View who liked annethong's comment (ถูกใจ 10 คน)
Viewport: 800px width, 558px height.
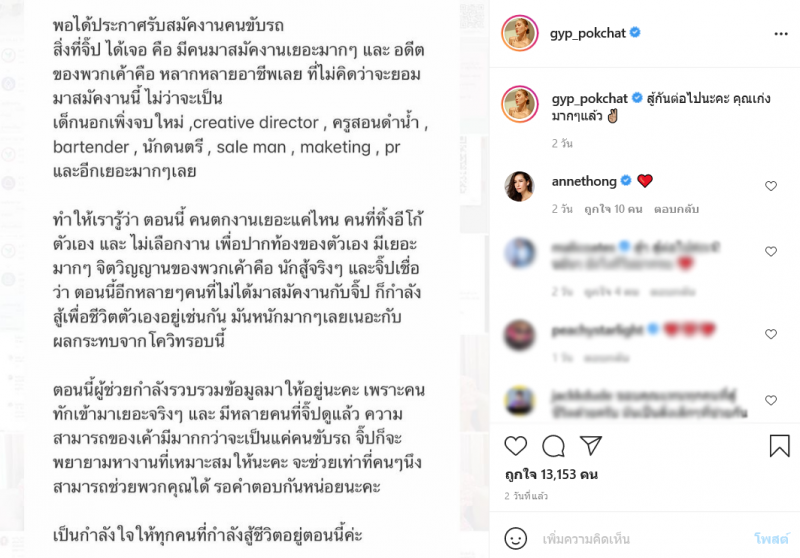pyautogui.click(x=613, y=209)
